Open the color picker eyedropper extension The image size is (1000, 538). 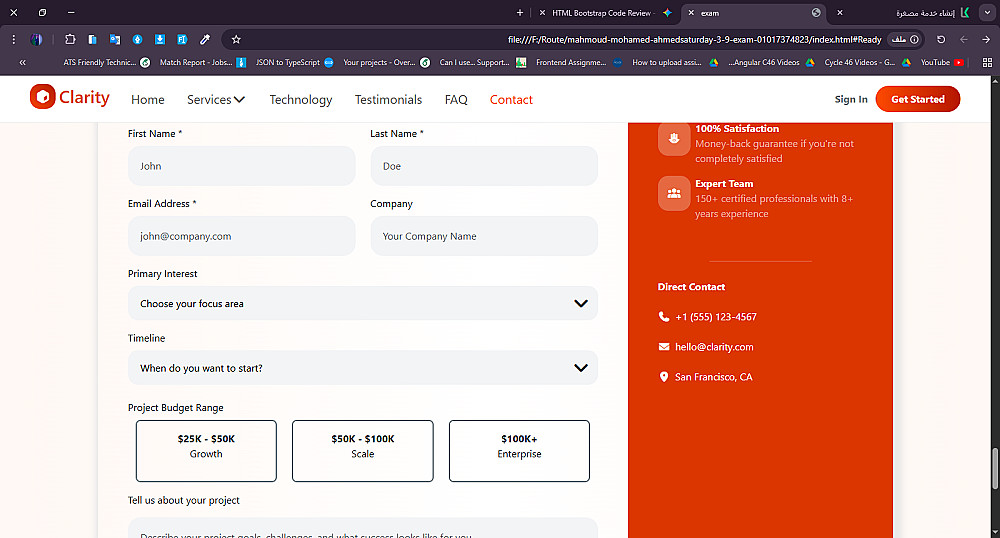(x=205, y=40)
